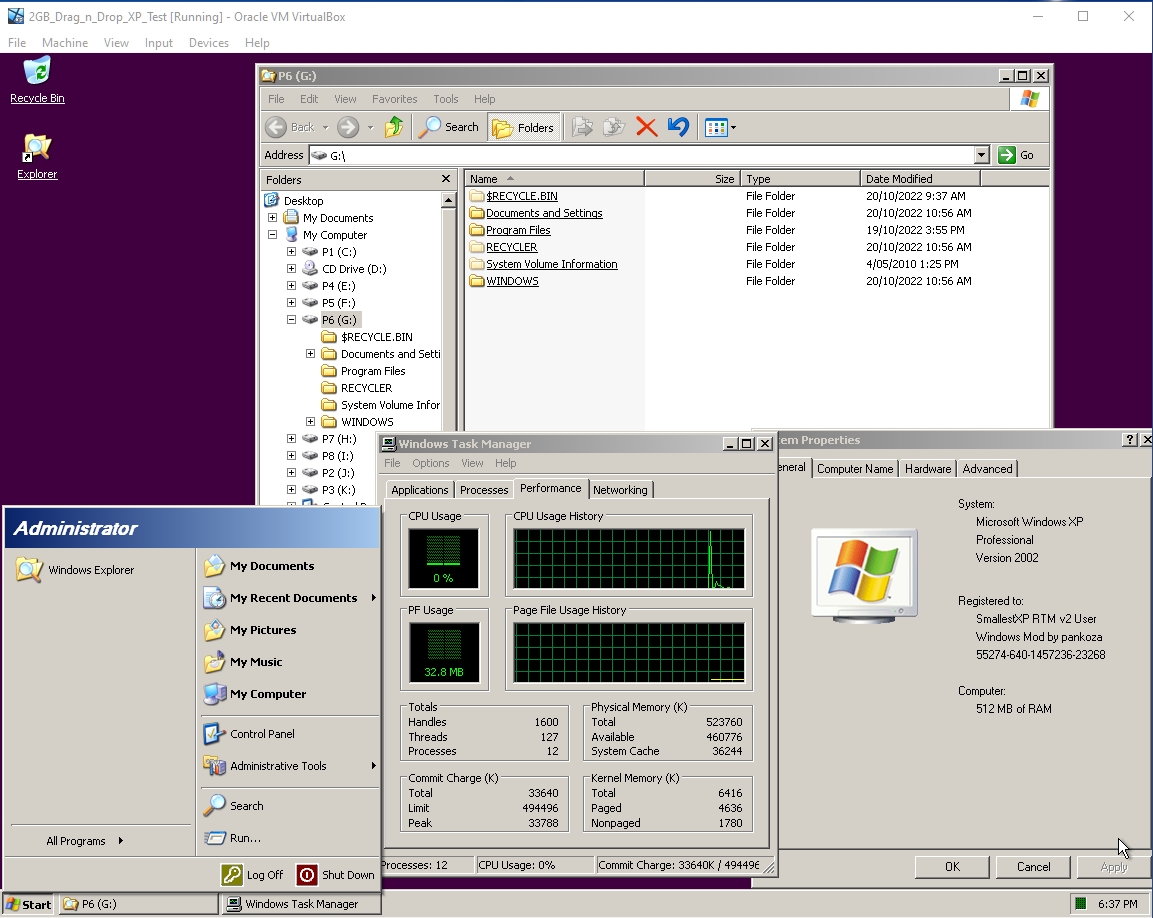
Task: Sort files by the Date Modified column
Action: click(920, 179)
